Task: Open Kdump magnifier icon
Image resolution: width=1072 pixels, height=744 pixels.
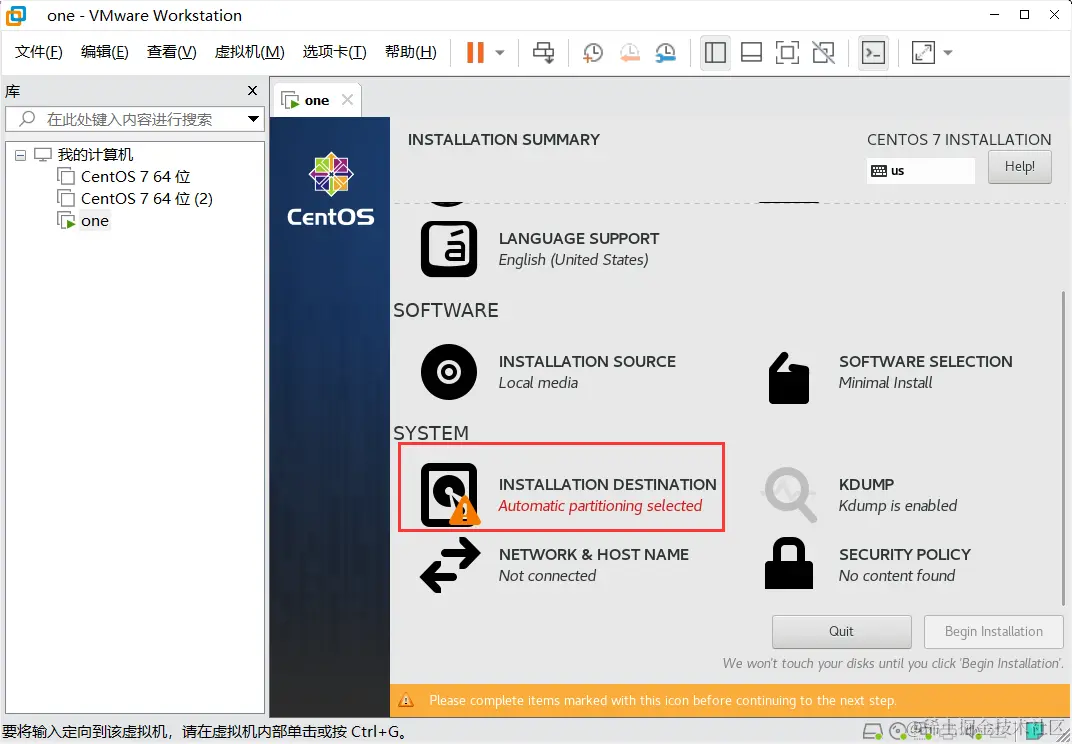Action: pos(789,494)
